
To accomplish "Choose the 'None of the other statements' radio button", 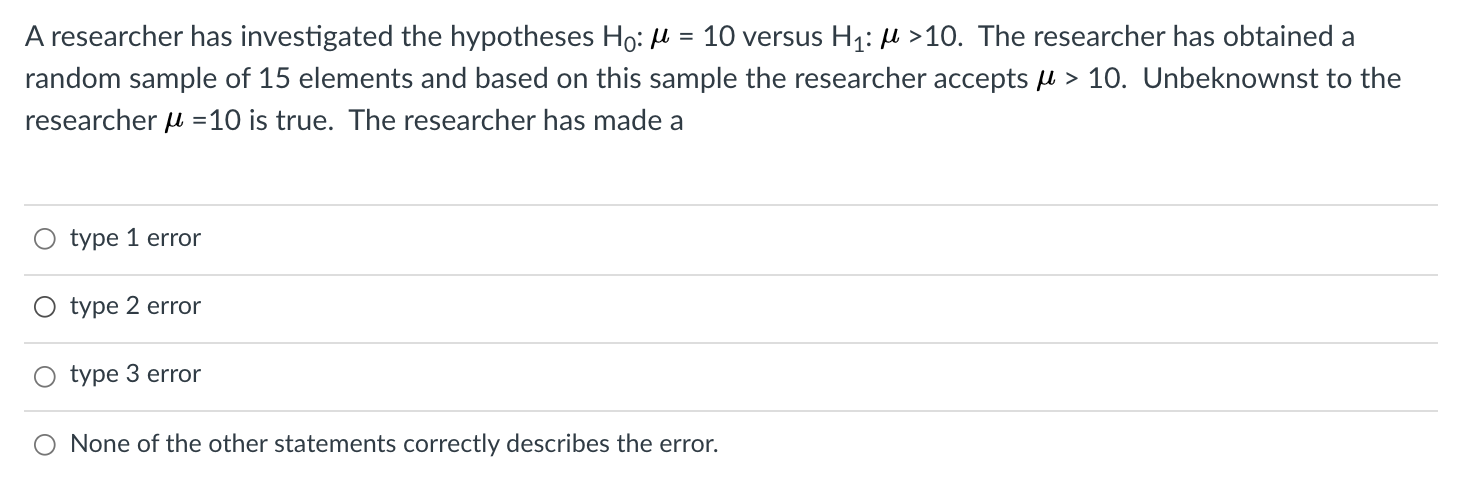I will 45,444.
